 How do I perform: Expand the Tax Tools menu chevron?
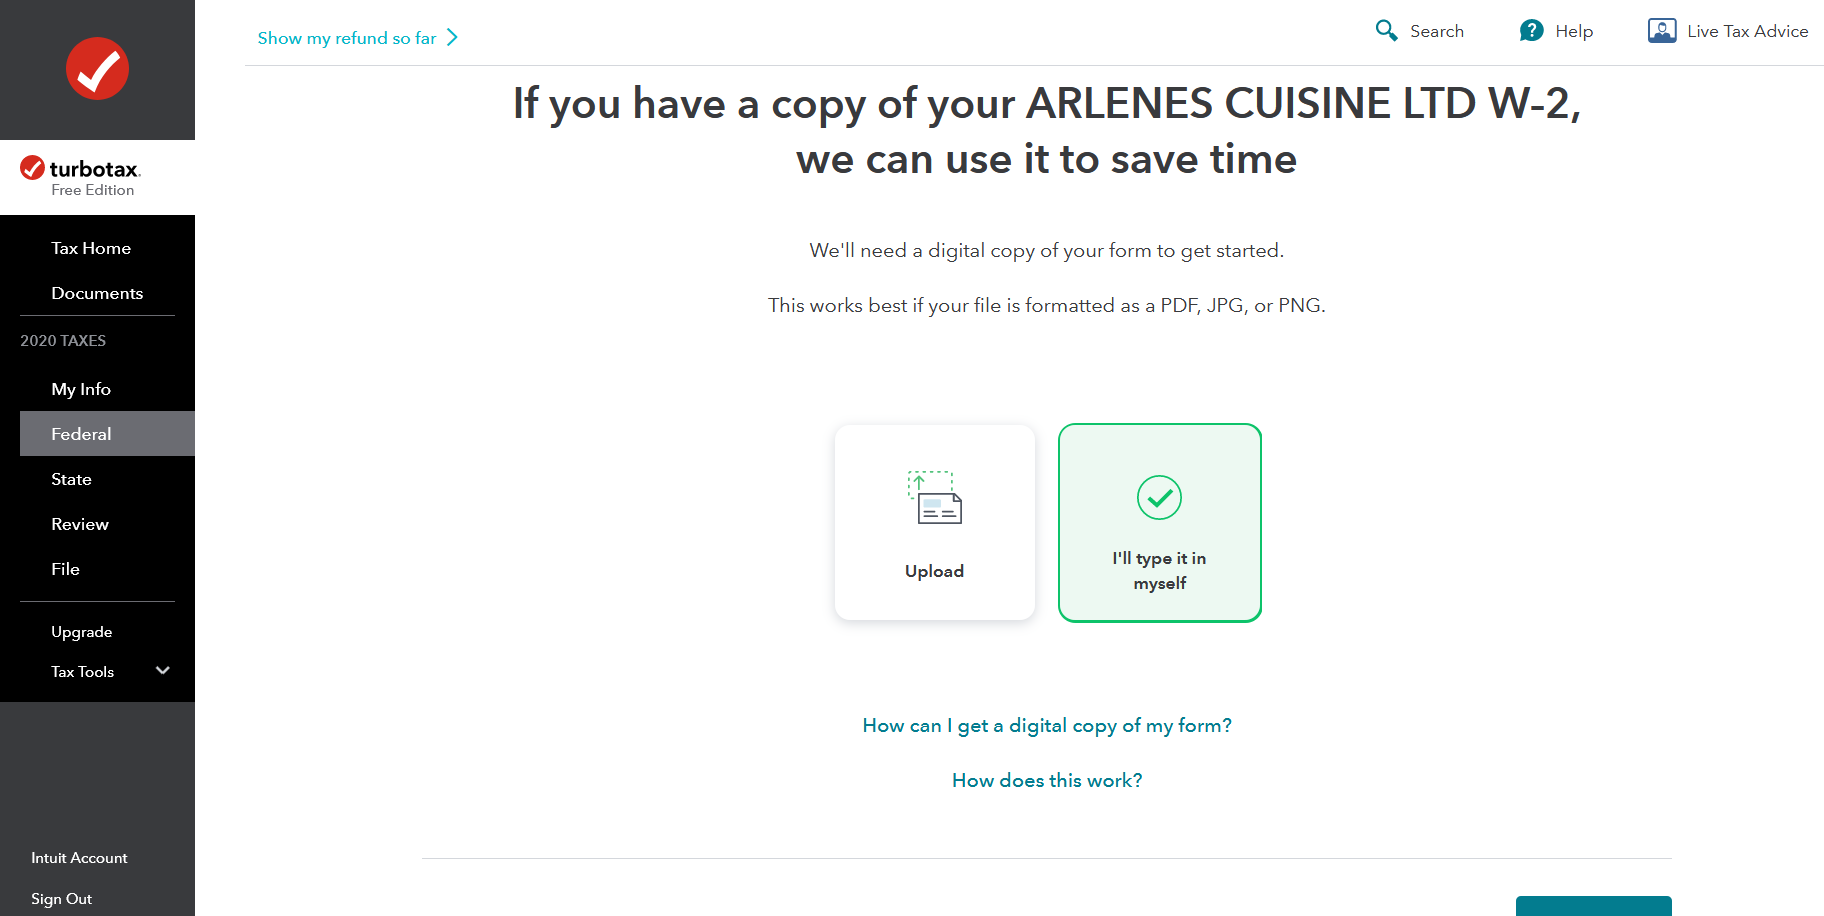[163, 671]
